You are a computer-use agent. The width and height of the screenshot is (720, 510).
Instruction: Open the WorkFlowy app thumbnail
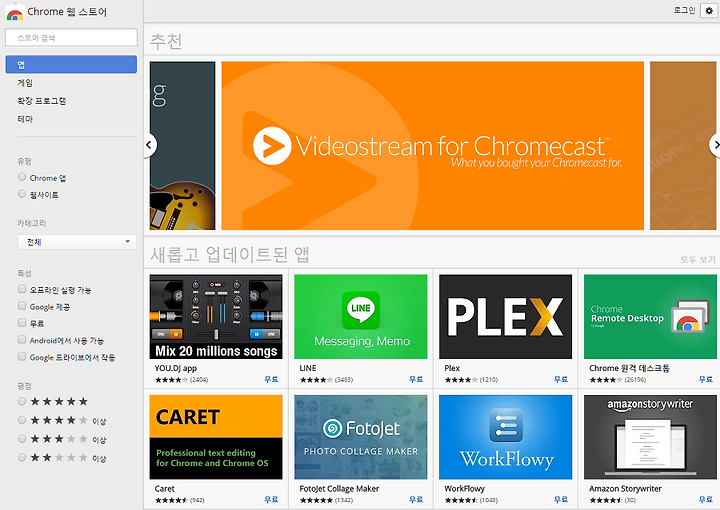pyautogui.click(x=506, y=437)
